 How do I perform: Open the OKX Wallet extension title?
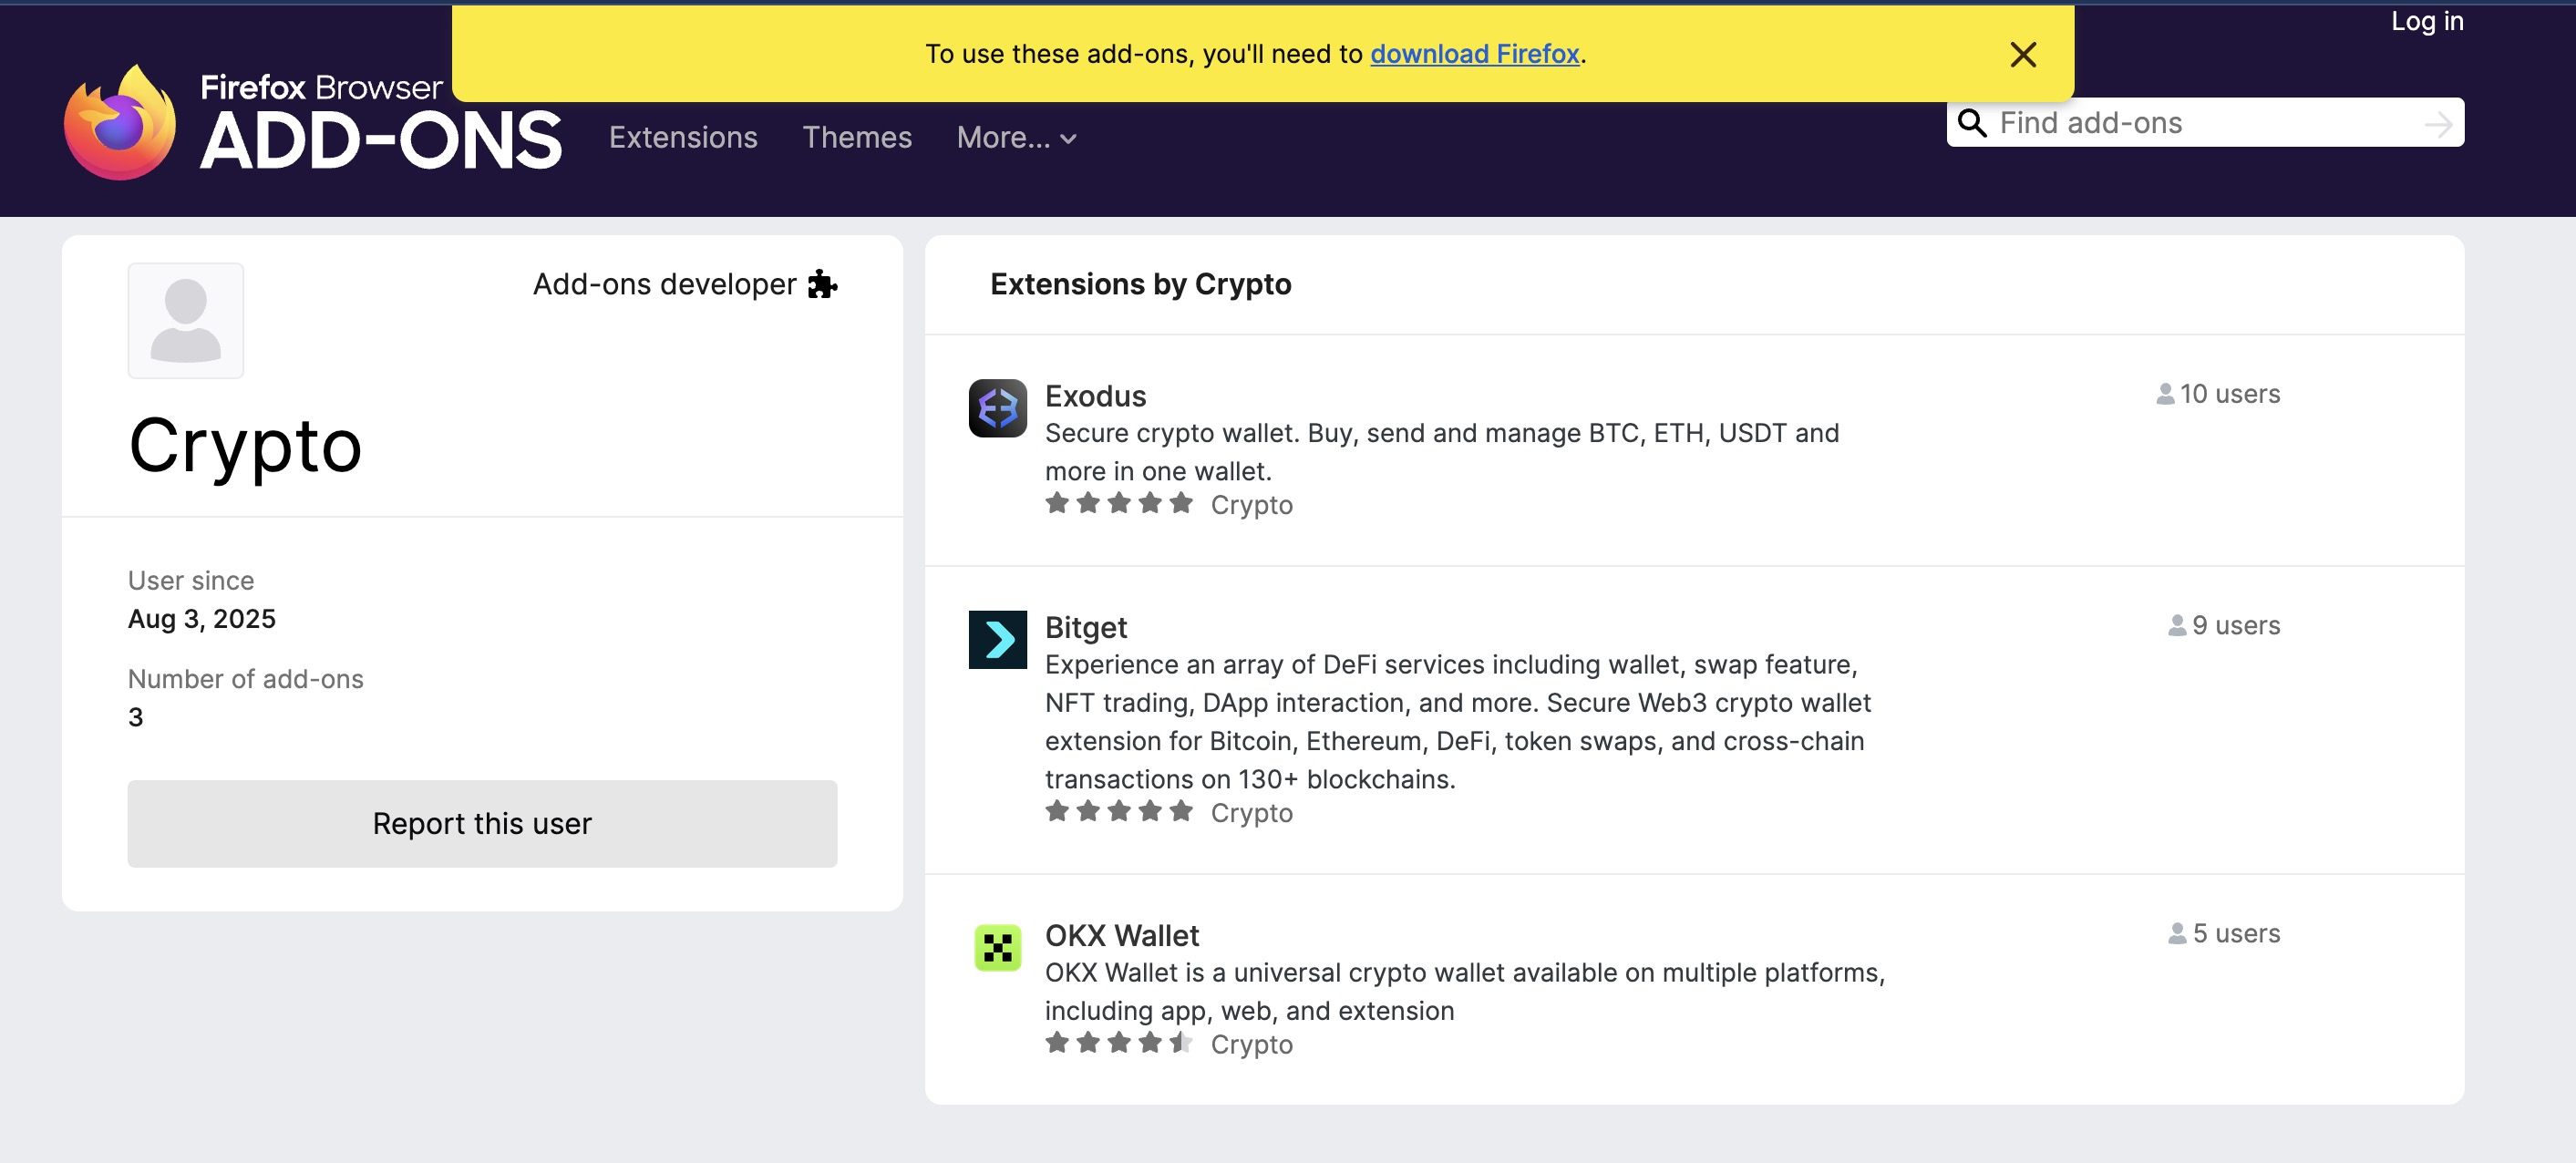pyautogui.click(x=1121, y=935)
